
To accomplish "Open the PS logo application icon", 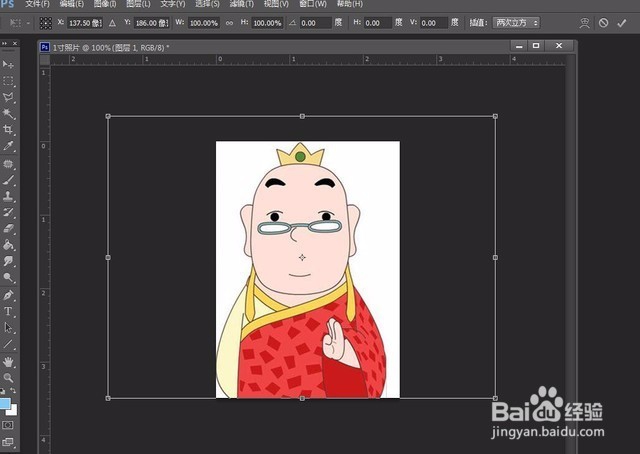I will [7, 4].
